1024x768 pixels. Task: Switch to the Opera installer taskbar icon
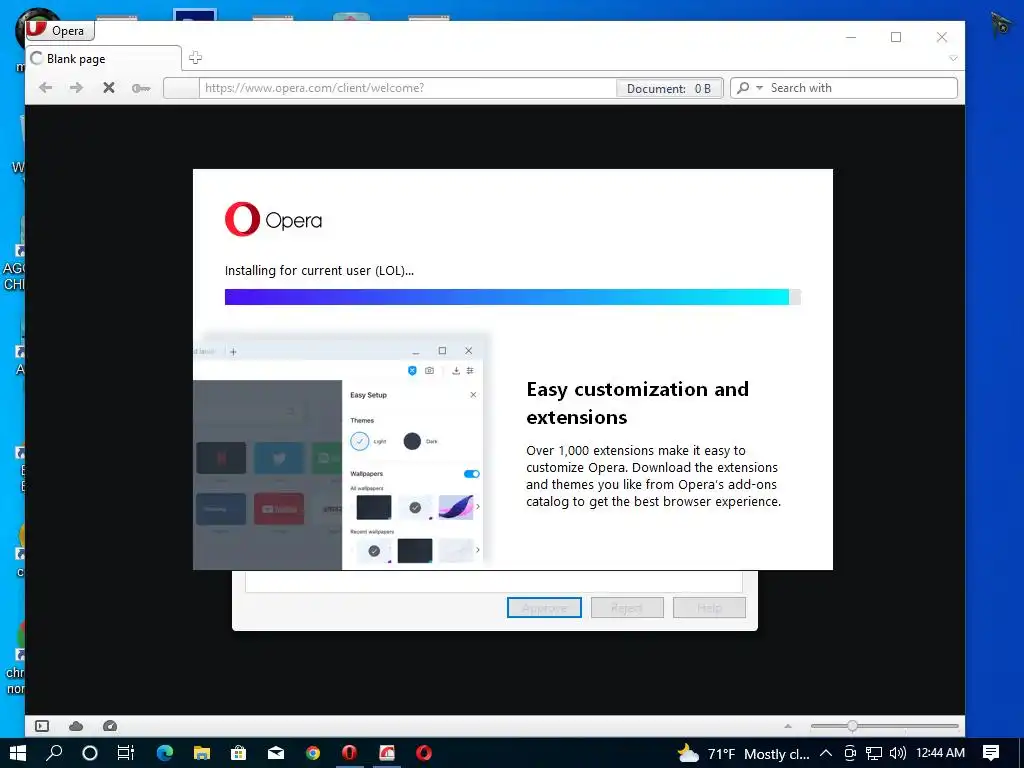pyautogui.click(x=387, y=753)
